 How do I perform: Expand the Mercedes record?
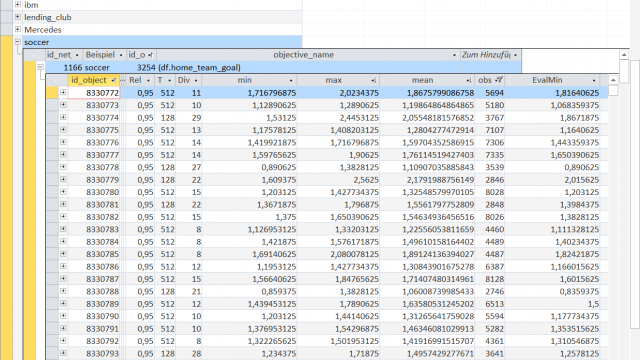pyautogui.click(x=18, y=29)
